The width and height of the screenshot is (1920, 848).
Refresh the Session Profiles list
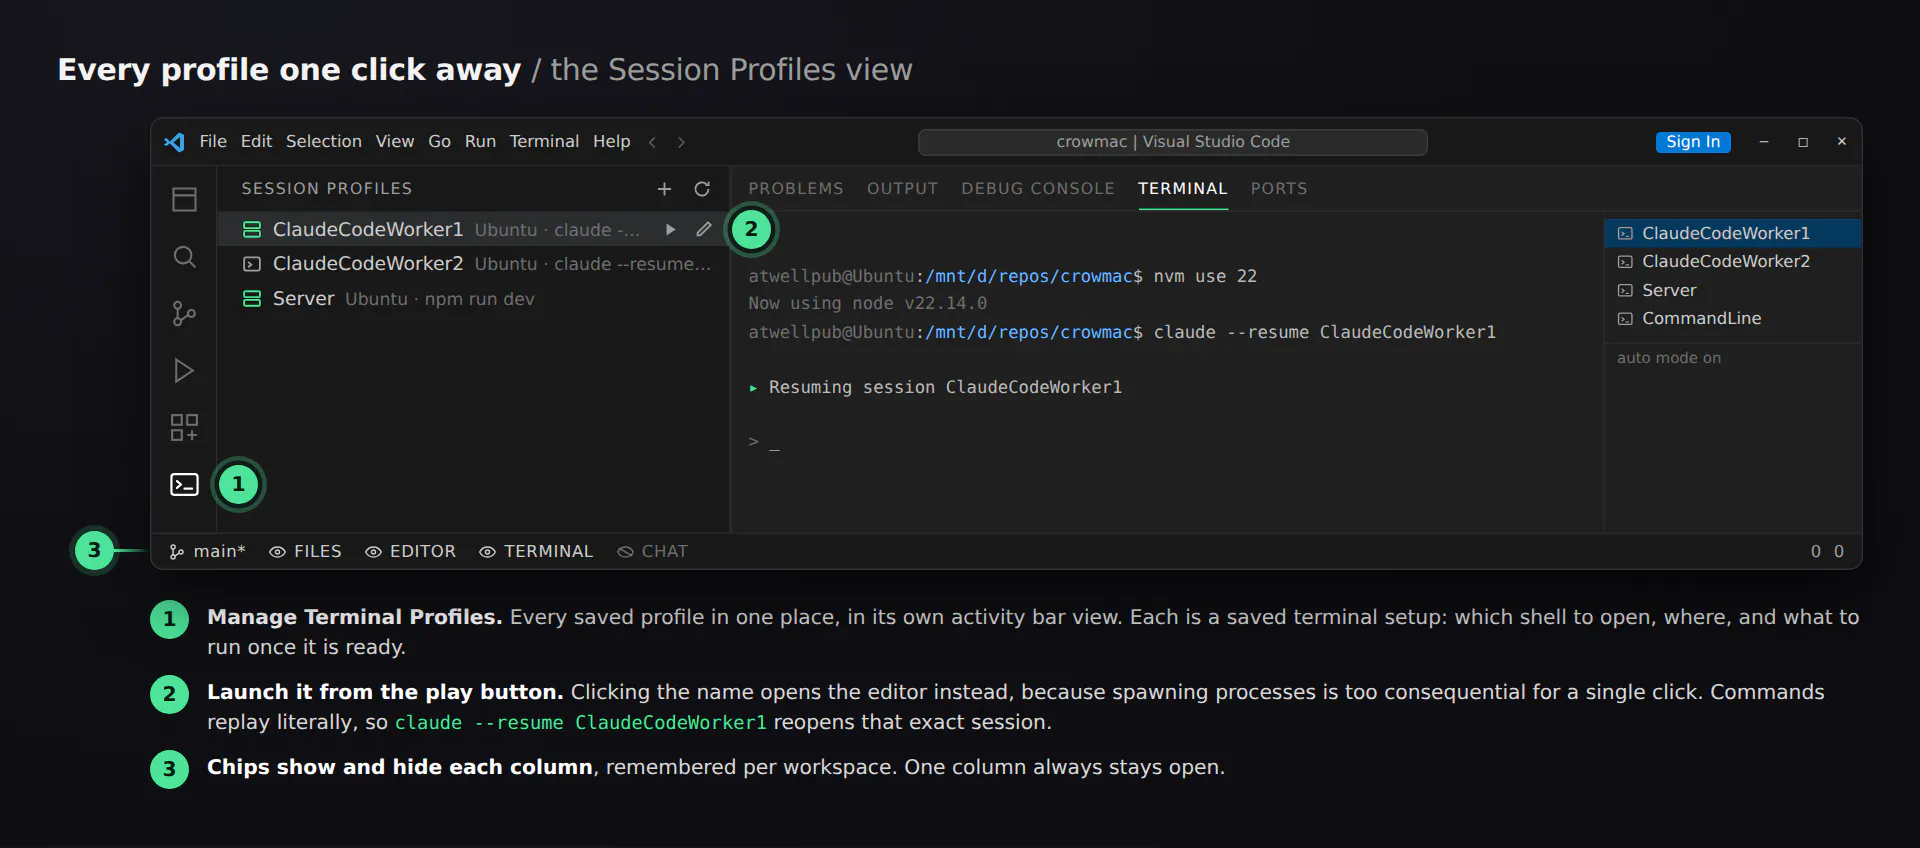702,189
